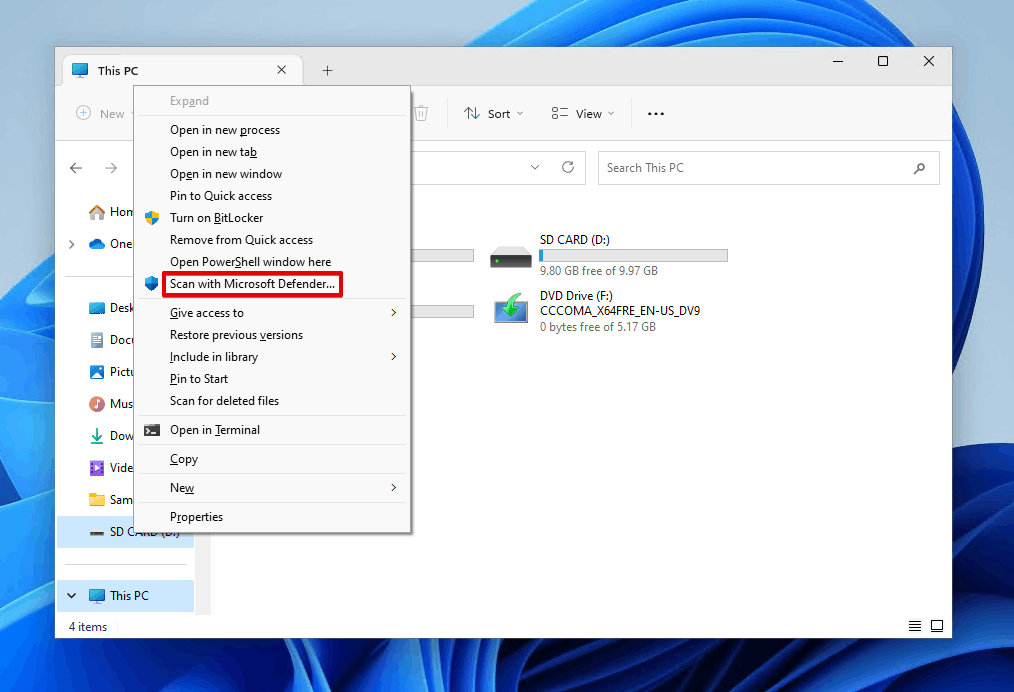
Task: Collapse the This PC tree node
Action: coord(72,596)
